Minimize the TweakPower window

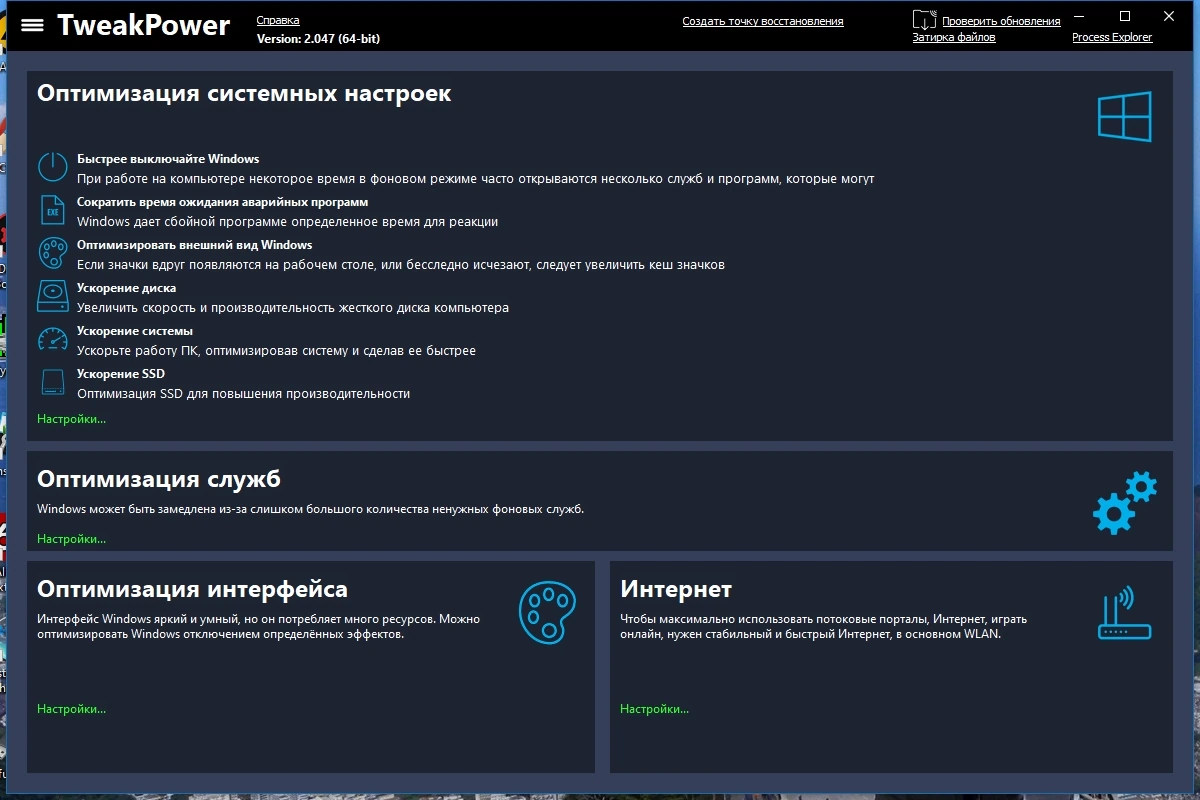1079,16
